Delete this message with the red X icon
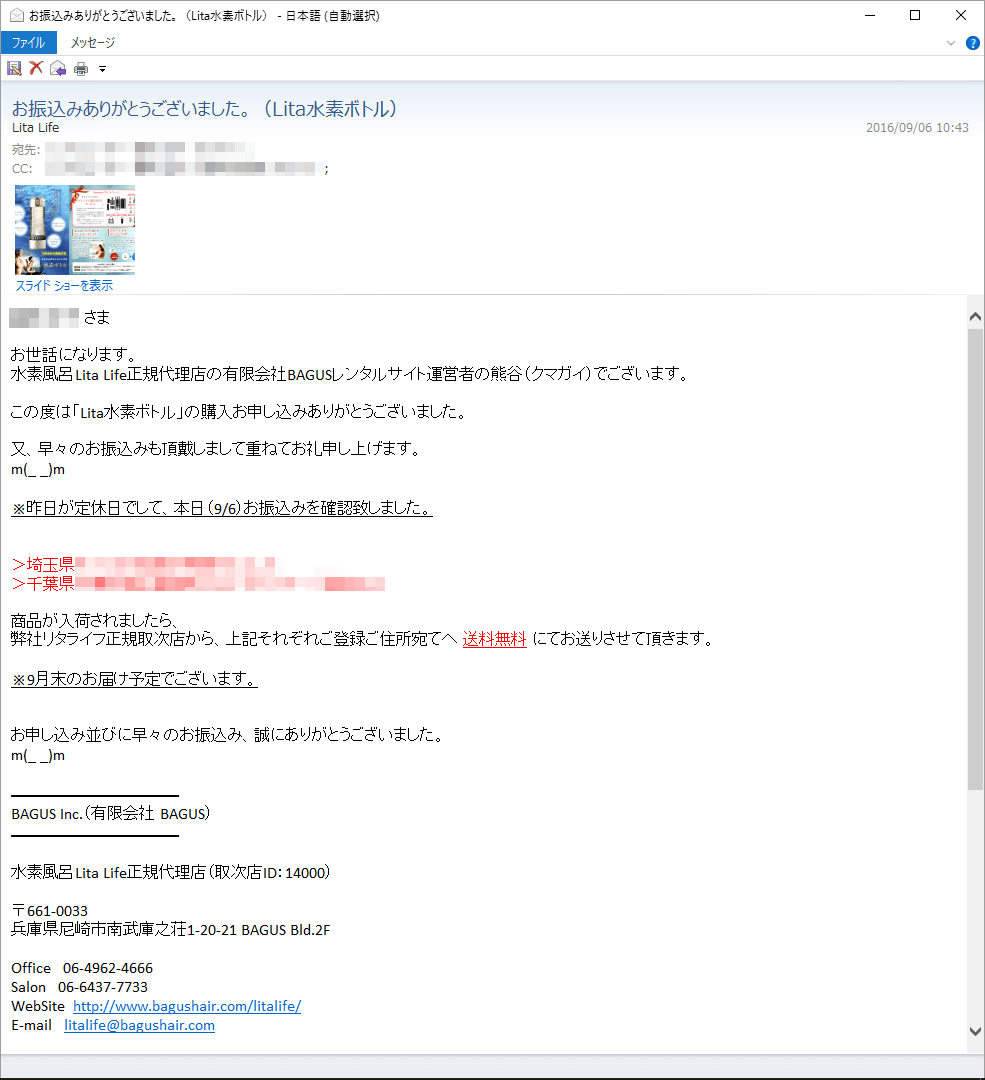The height and width of the screenshot is (1080, 985). click(x=36, y=68)
